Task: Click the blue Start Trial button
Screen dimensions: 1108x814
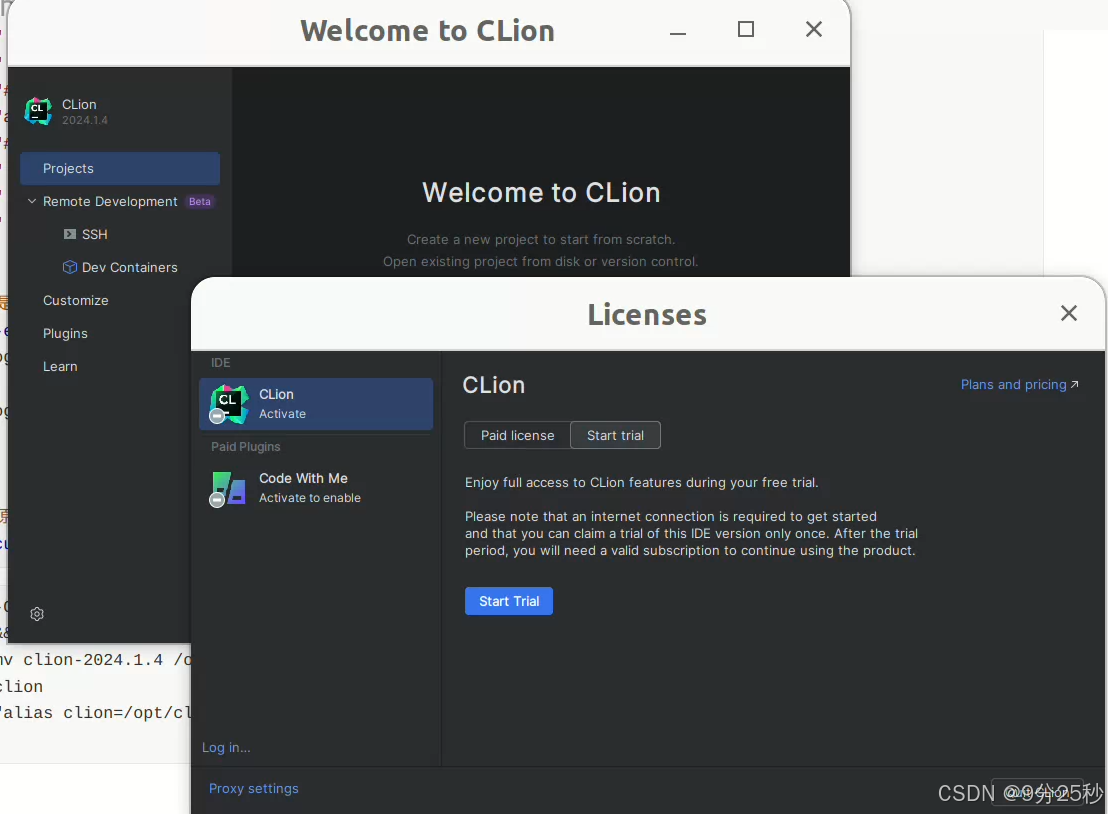Action: point(508,601)
